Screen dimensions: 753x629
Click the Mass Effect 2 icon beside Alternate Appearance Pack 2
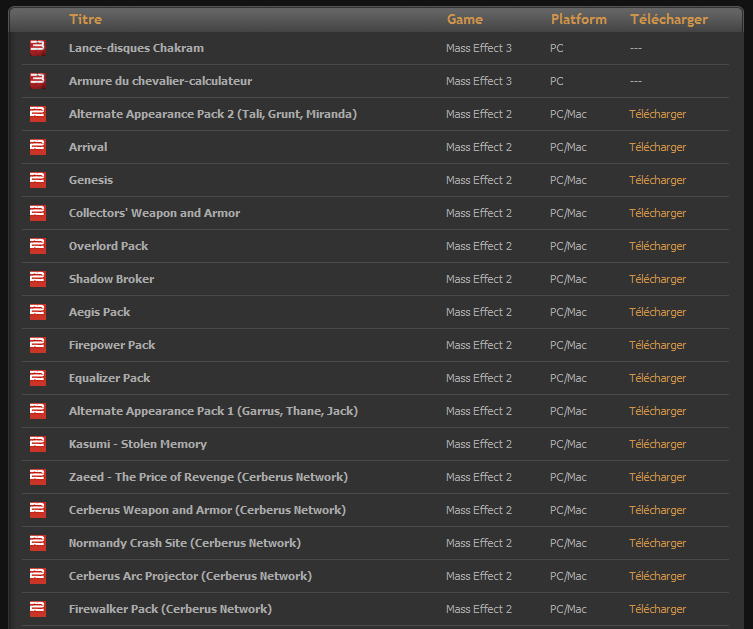pos(38,114)
